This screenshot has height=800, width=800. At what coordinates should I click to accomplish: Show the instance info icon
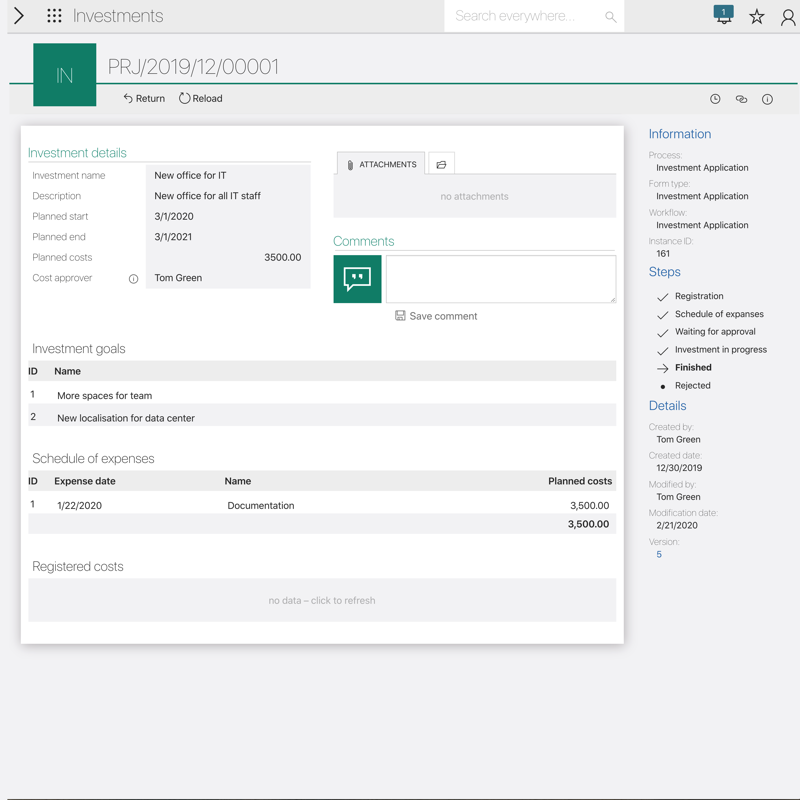[x=767, y=99]
